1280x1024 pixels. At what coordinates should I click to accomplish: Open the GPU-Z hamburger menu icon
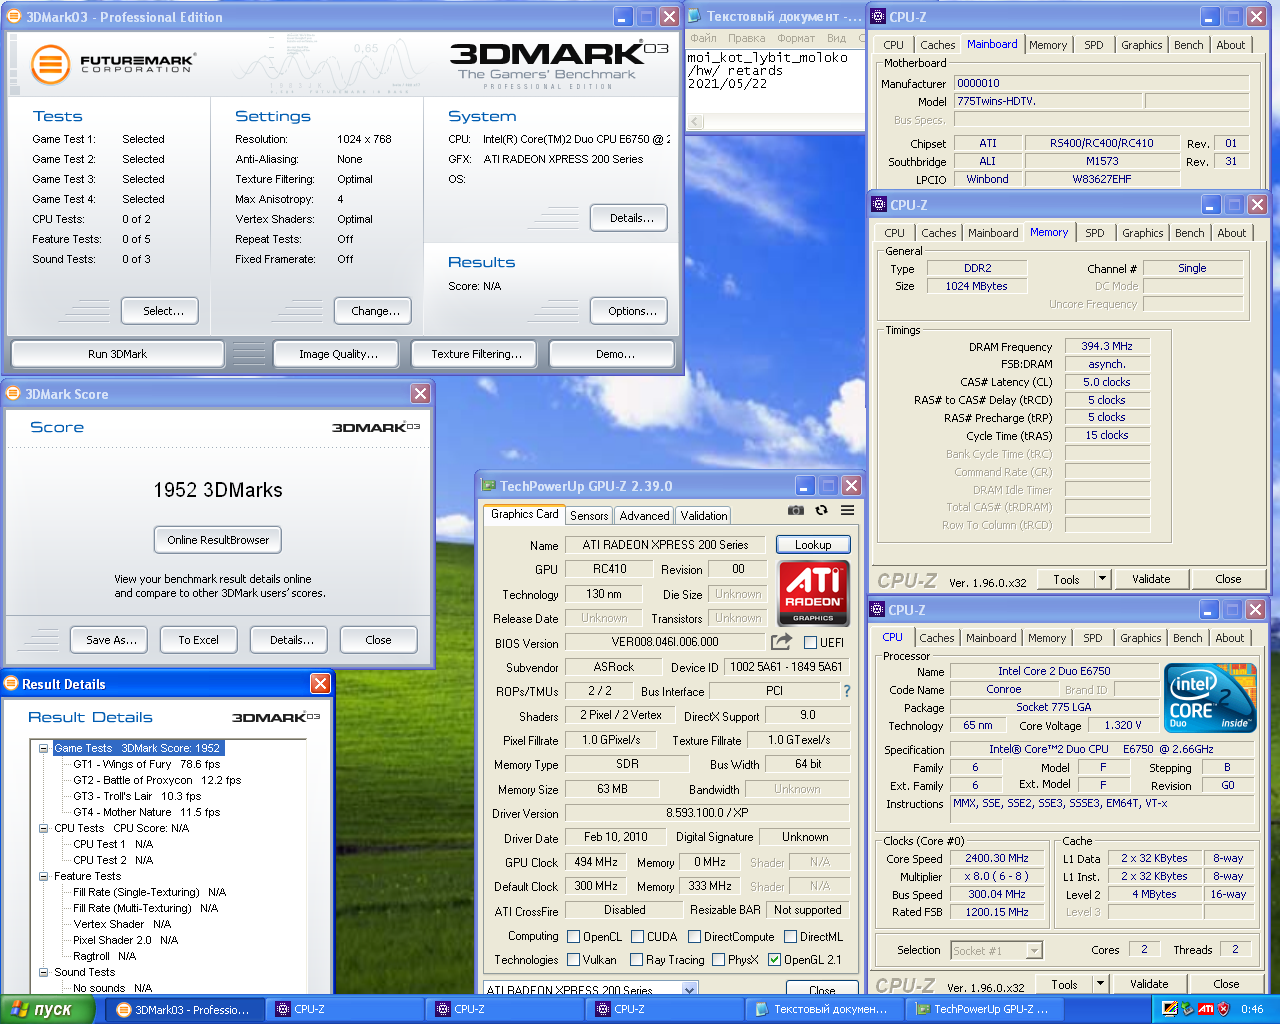(847, 510)
